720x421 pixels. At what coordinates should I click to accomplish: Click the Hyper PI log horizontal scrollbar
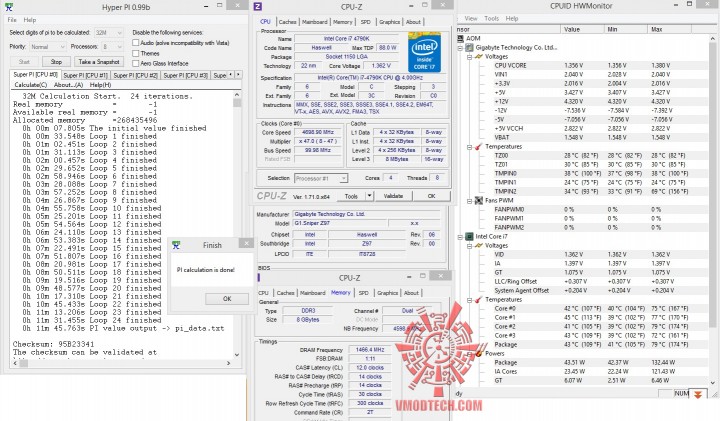(x=122, y=363)
